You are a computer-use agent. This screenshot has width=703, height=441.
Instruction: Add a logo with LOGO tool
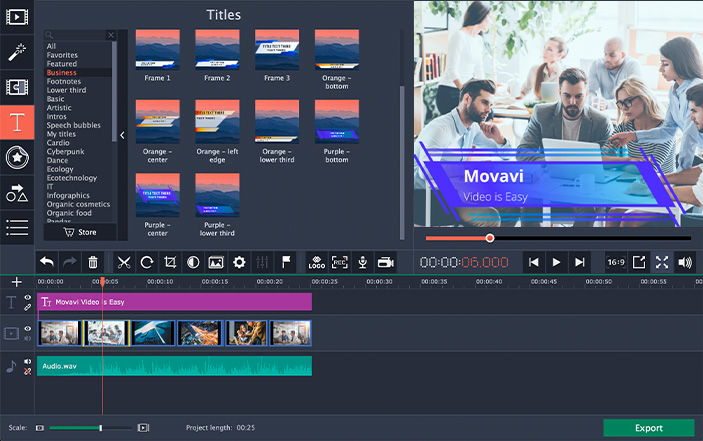point(317,262)
